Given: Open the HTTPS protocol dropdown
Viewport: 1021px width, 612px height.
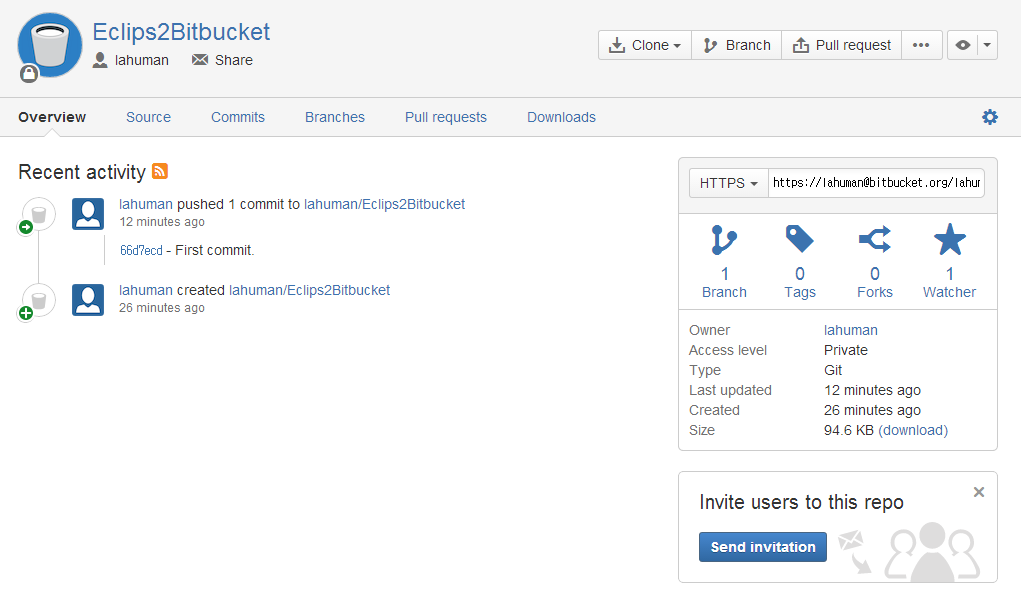Looking at the screenshot, I should click(x=728, y=183).
